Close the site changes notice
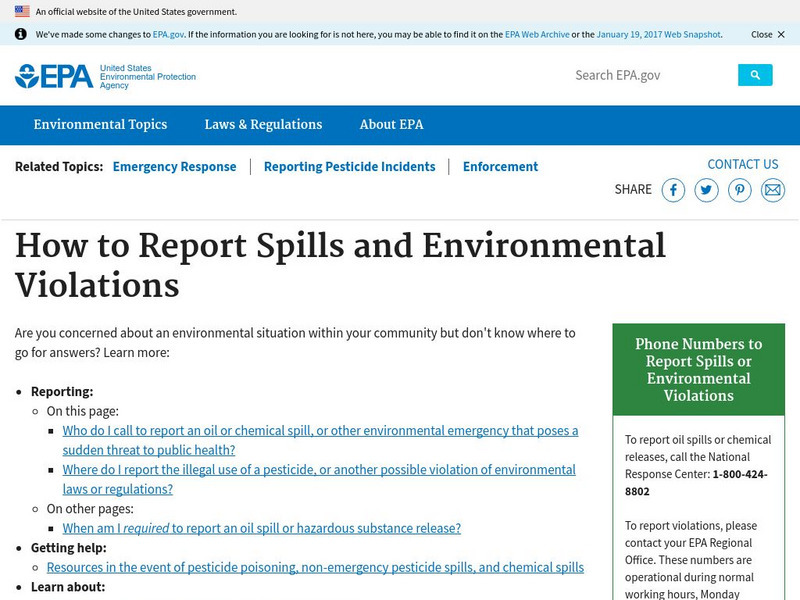 click(767, 34)
